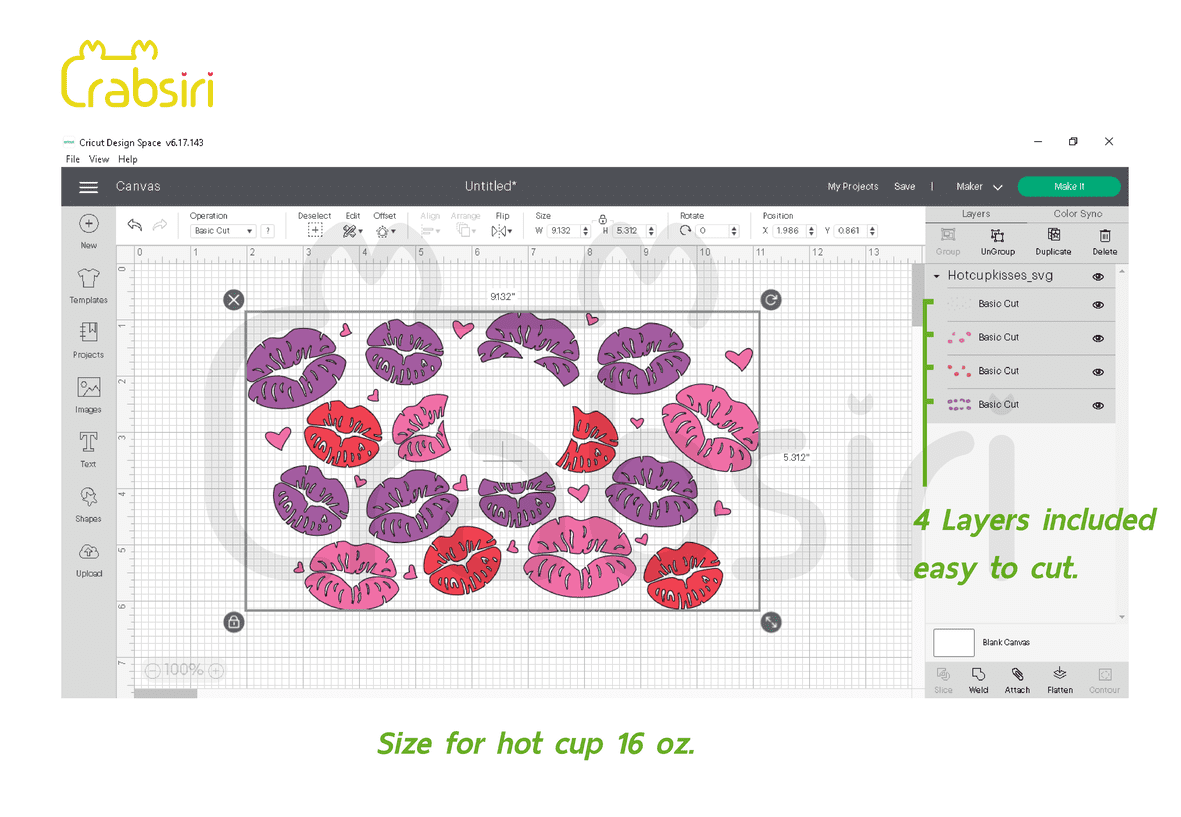
Task: Click the Weld tool
Action: (978, 677)
